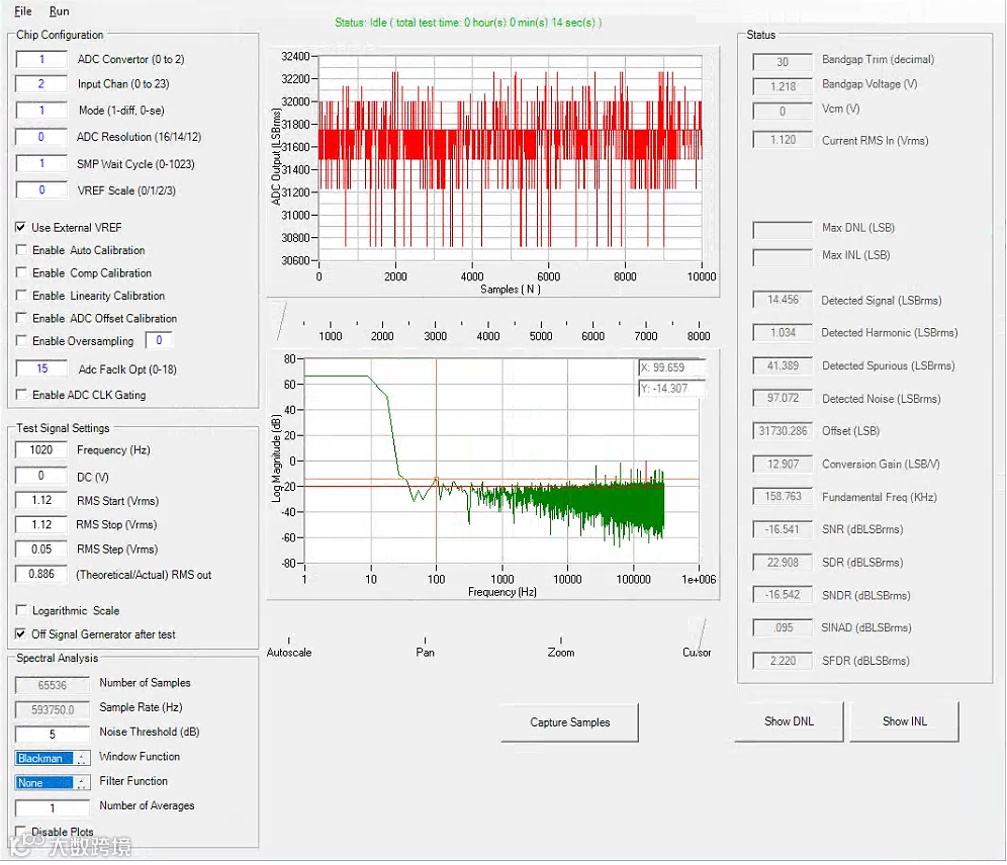Click the RMS Stop (Vrms) field
1007x865 pixels.
click(41, 525)
